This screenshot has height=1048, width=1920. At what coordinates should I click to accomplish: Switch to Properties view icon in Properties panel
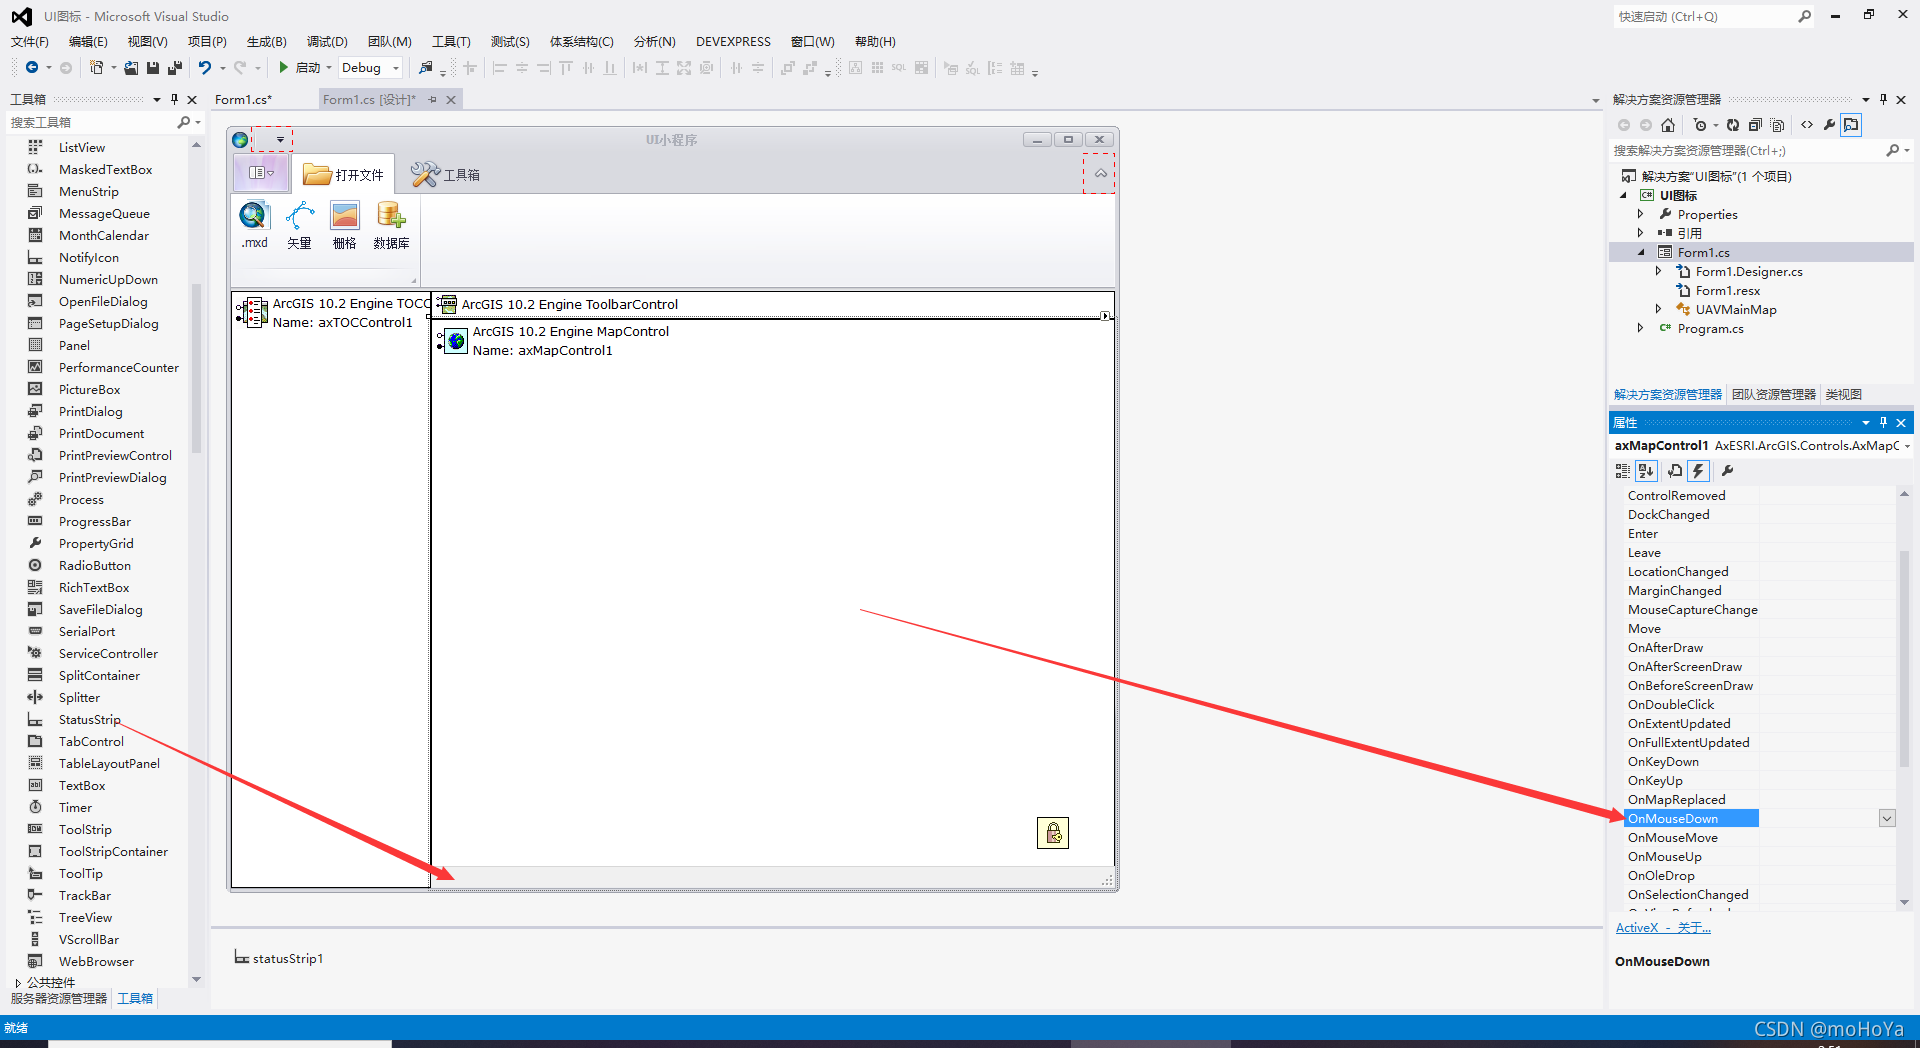pos(1675,471)
